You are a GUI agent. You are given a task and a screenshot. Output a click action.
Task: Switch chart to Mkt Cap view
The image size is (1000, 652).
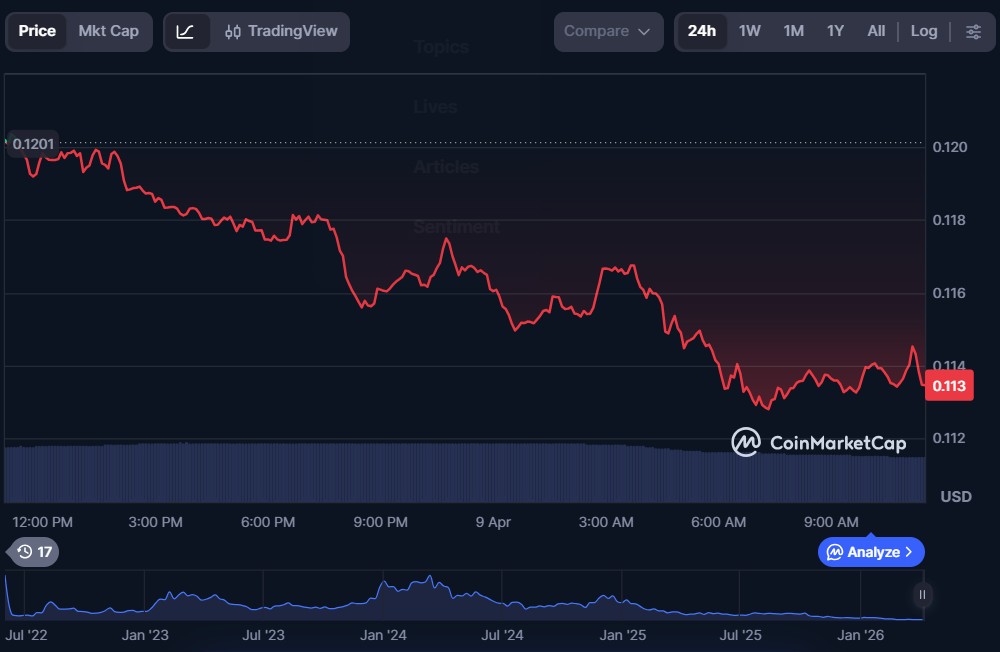(109, 31)
